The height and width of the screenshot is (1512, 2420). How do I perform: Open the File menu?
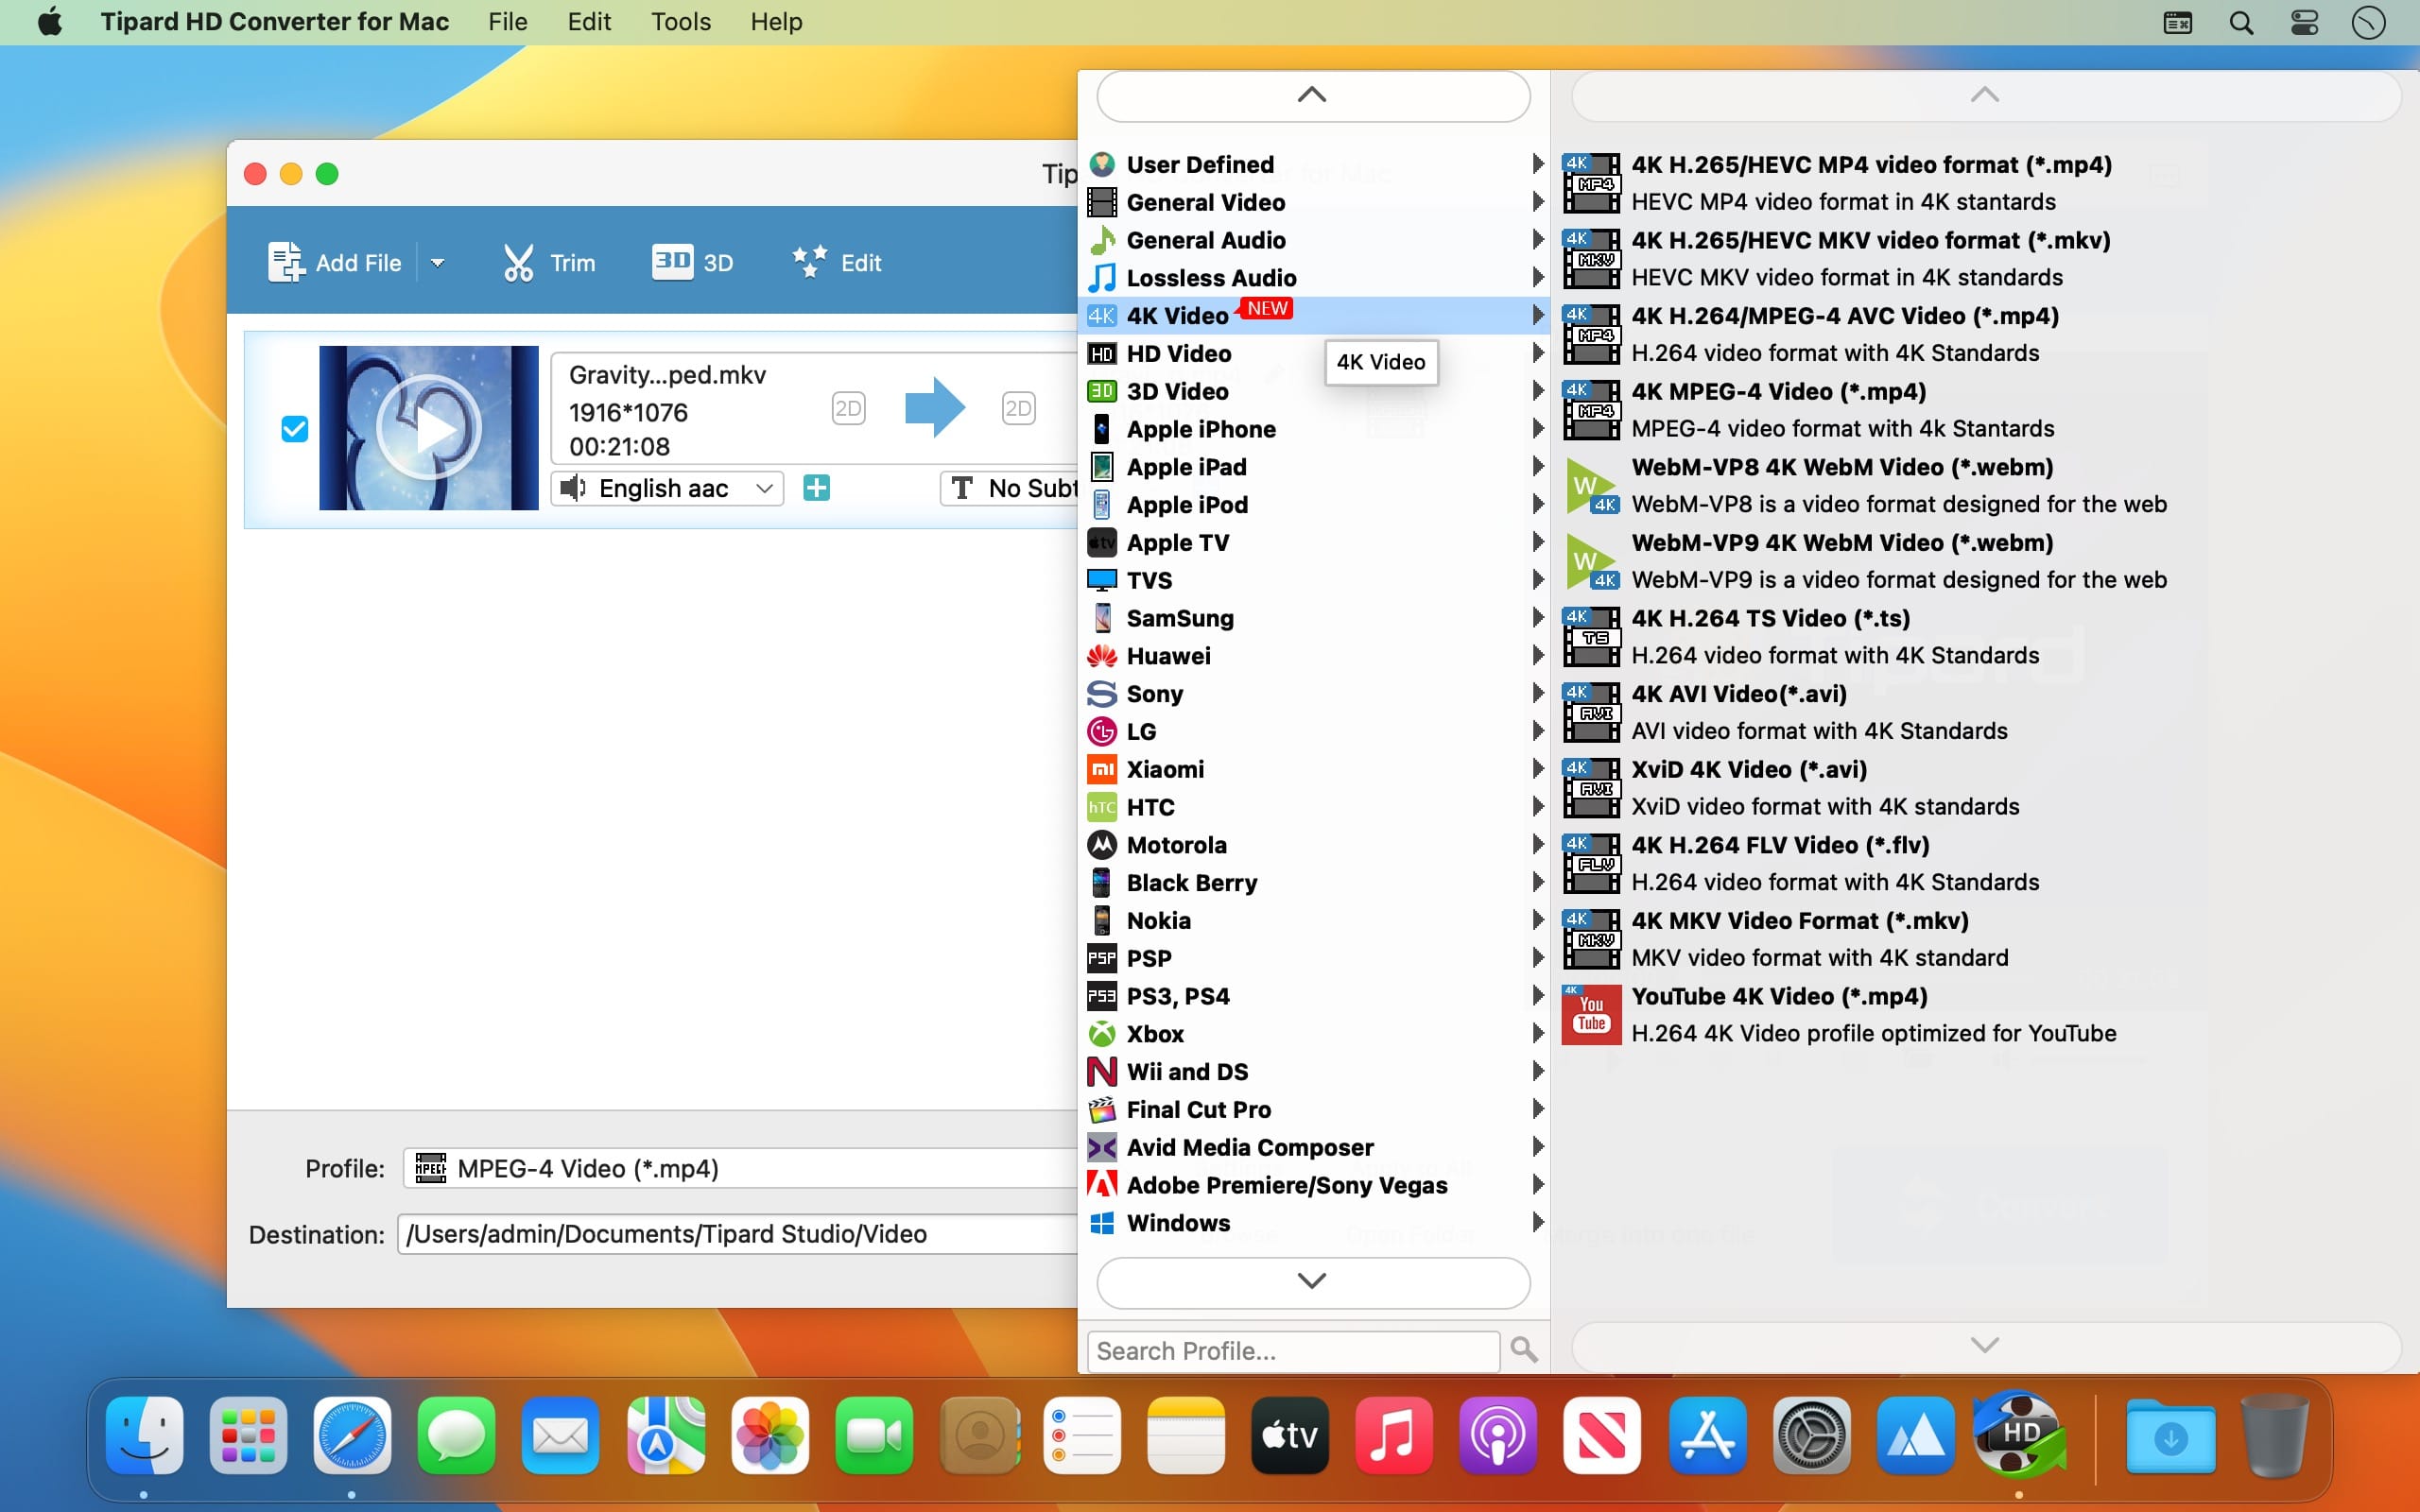(x=507, y=22)
